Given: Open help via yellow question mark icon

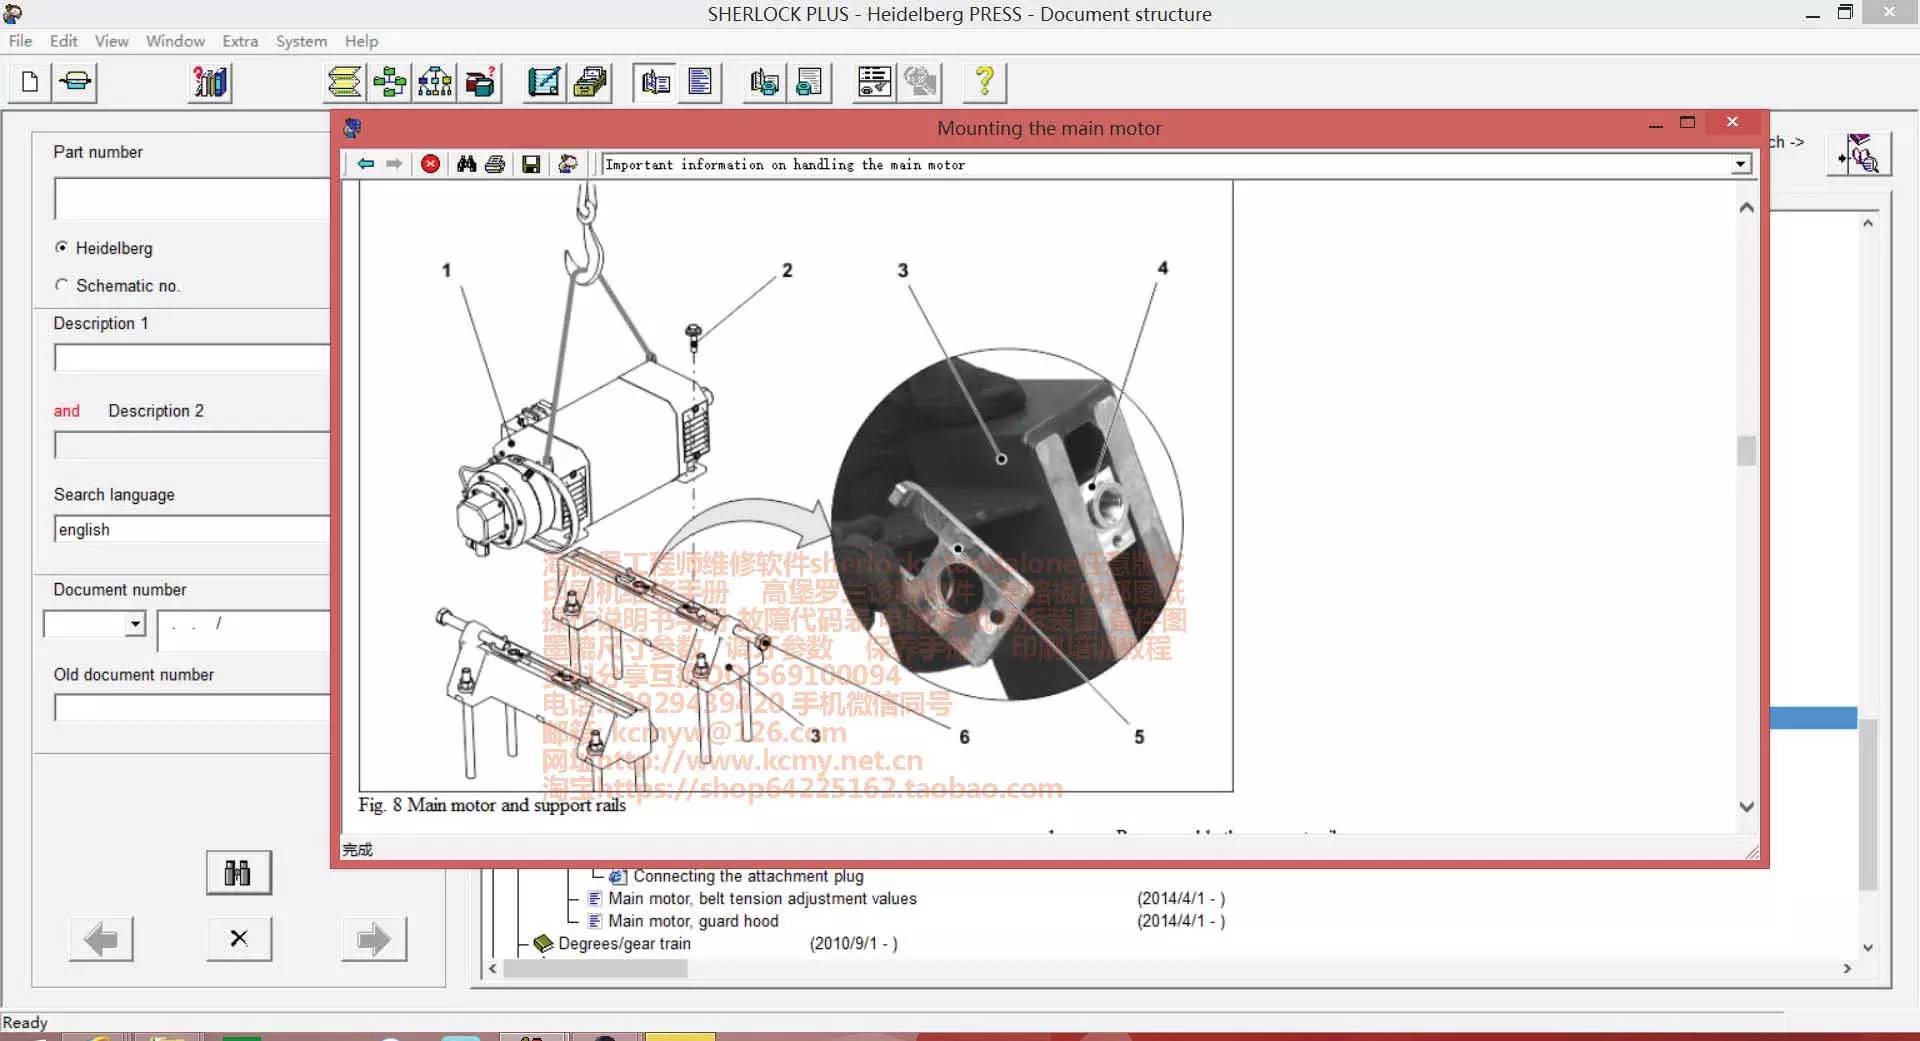Looking at the screenshot, I should click(985, 82).
